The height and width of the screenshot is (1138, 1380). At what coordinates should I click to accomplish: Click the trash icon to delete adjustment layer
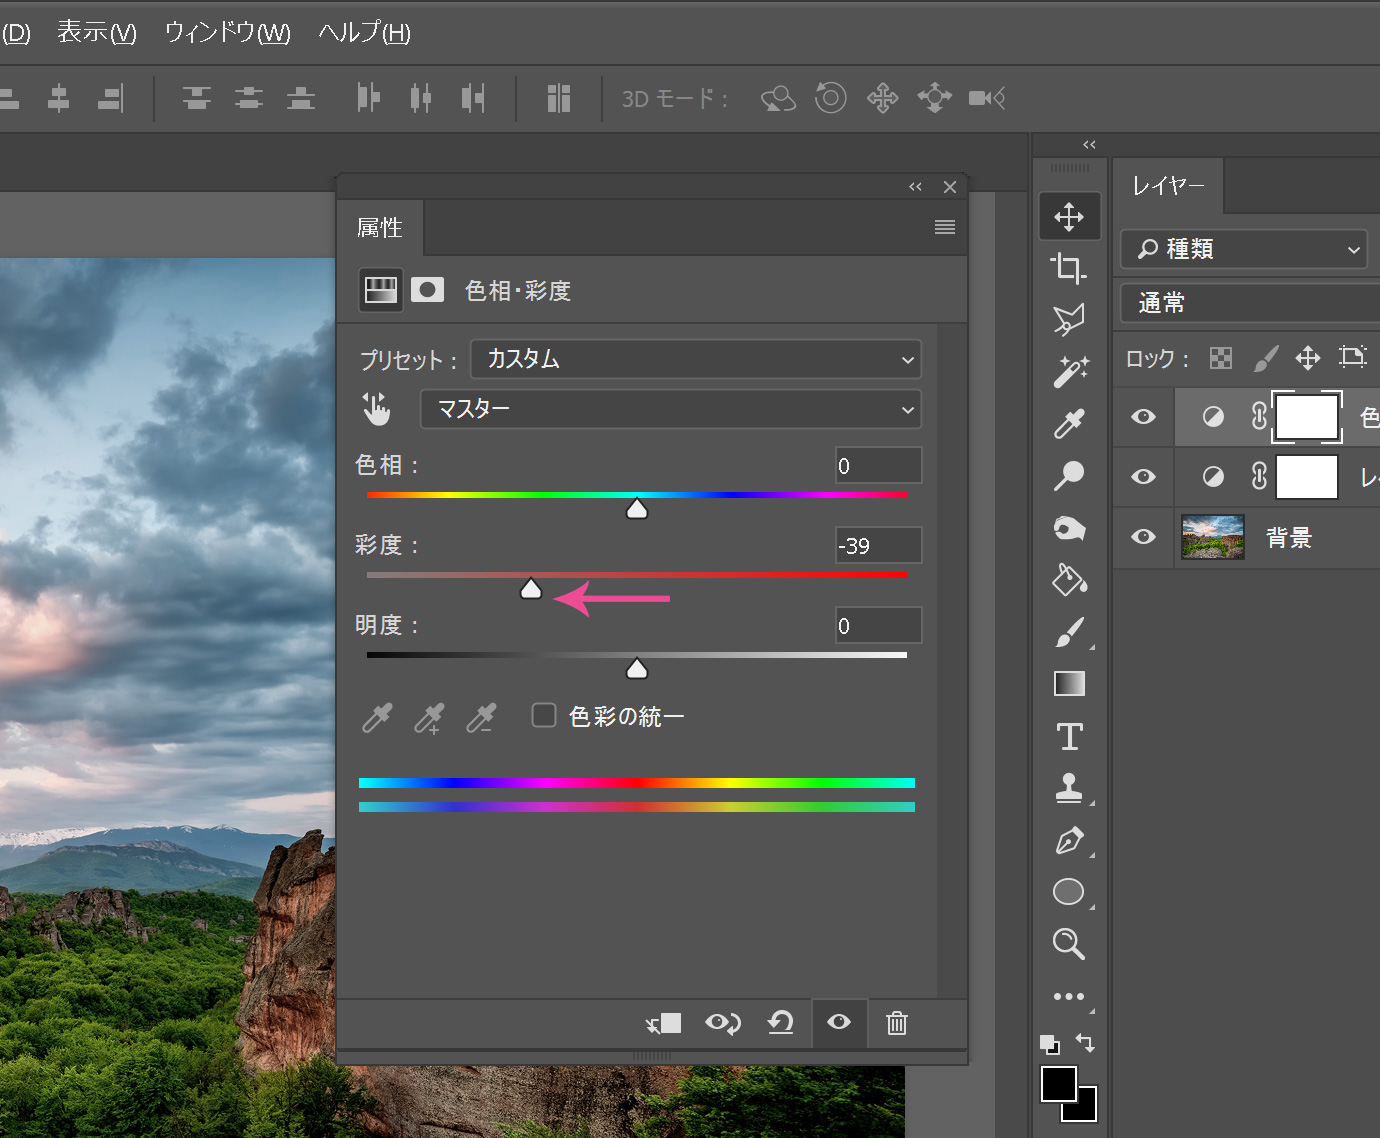[x=897, y=1023]
